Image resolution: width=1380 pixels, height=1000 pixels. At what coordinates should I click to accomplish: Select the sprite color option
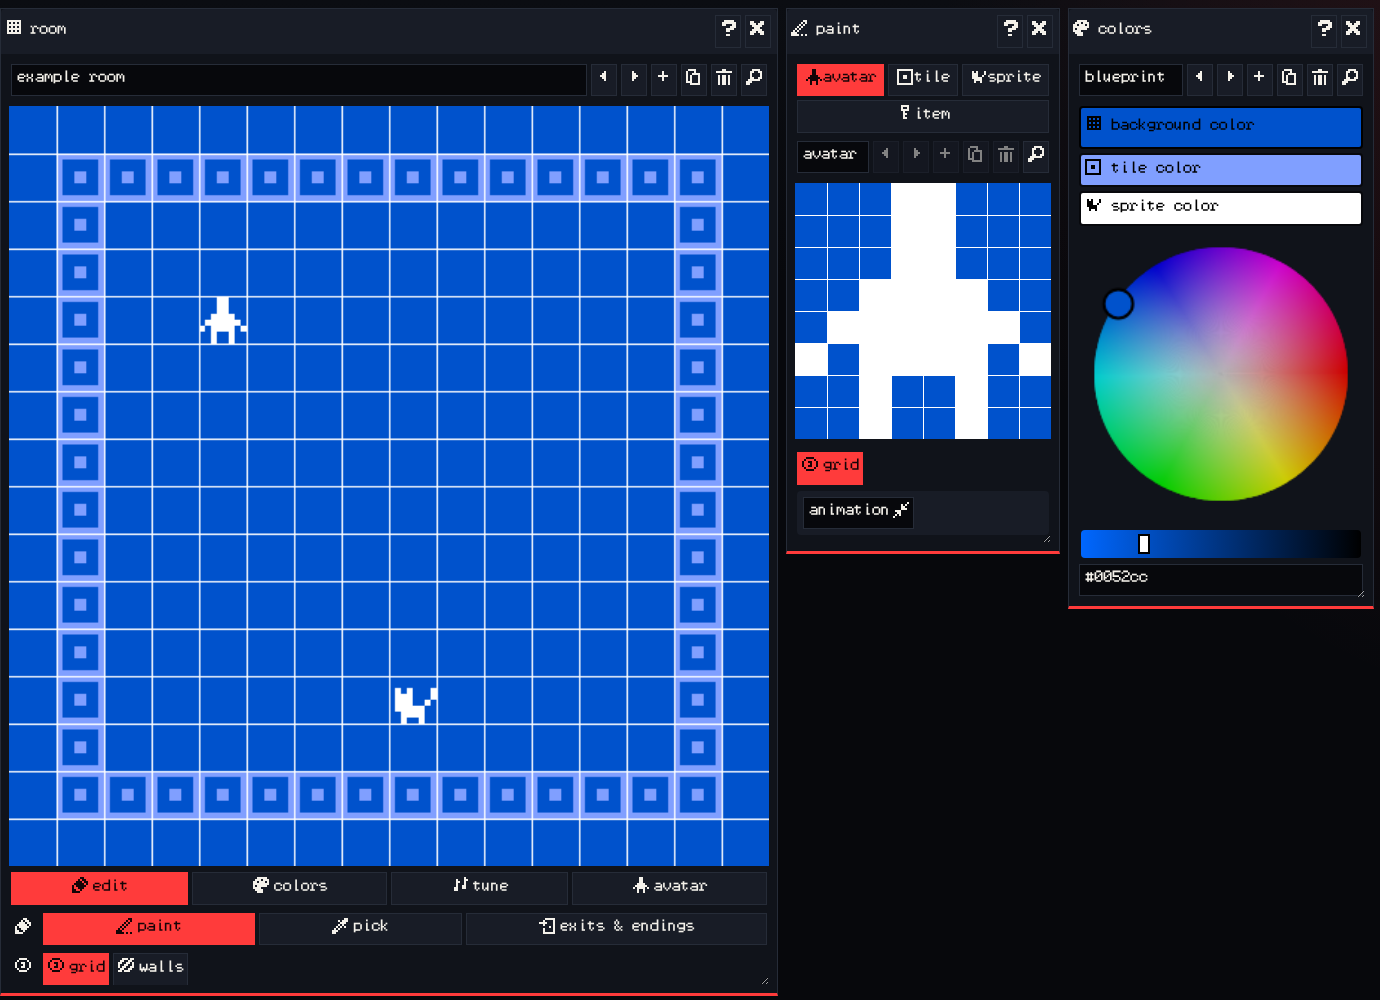point(1221,207)
